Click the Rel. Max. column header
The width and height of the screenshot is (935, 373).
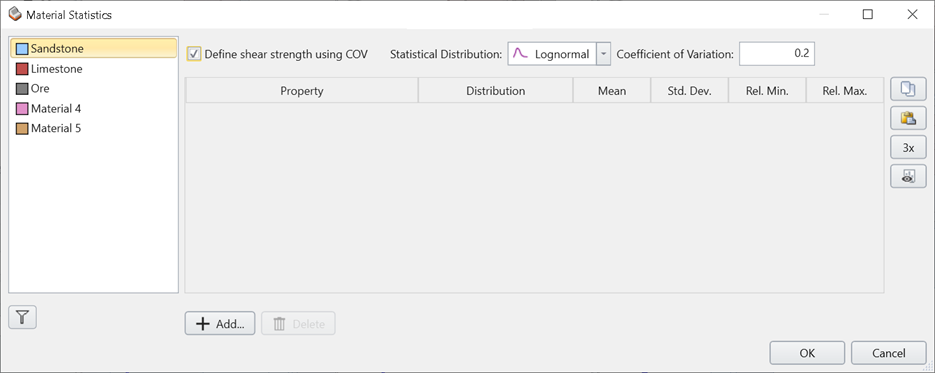click(x=844, y=91)
